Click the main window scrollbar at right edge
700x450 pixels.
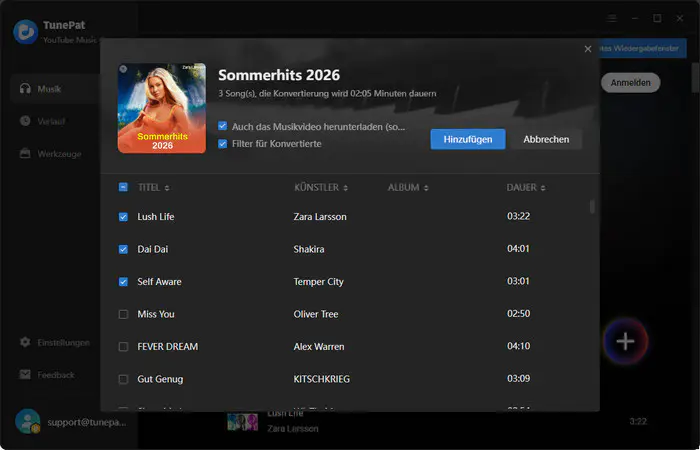(x=695, y=77)
